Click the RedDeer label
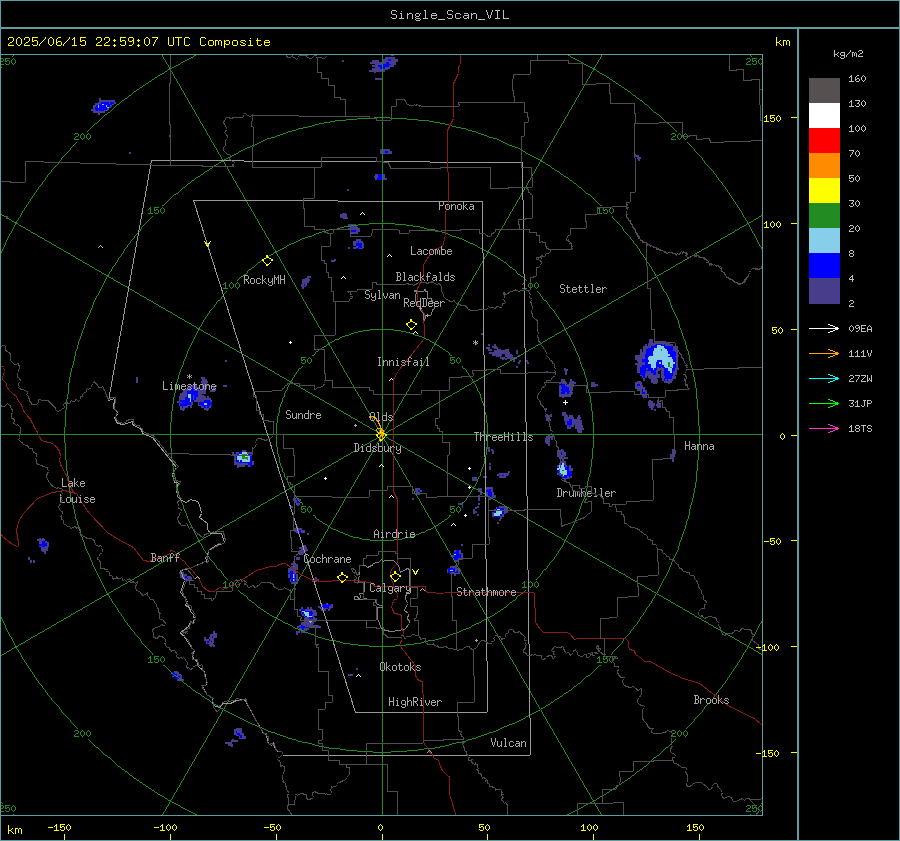900x841 pixels. (x=424, y=303)
